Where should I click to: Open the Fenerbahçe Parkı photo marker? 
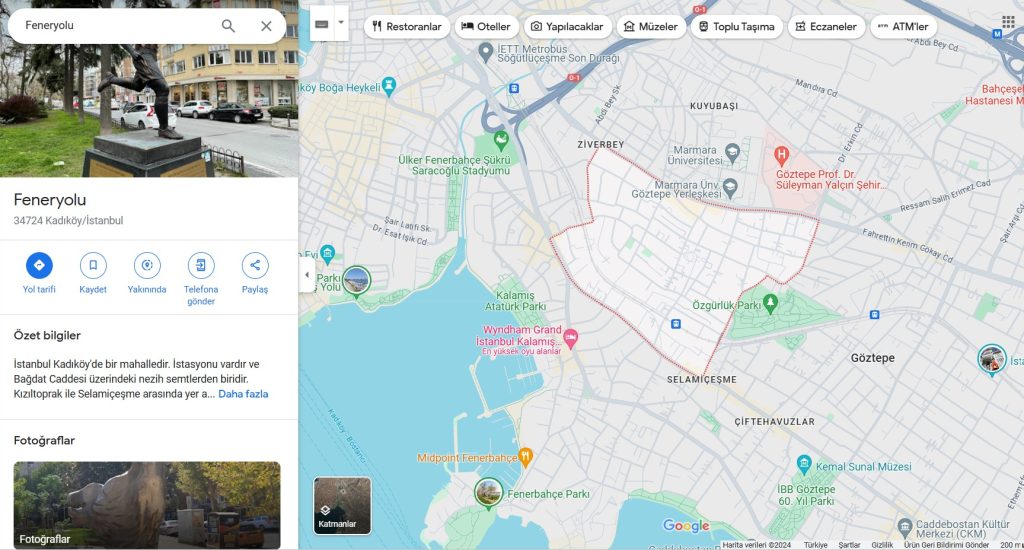pyautogui.click(x=488, y=493)
